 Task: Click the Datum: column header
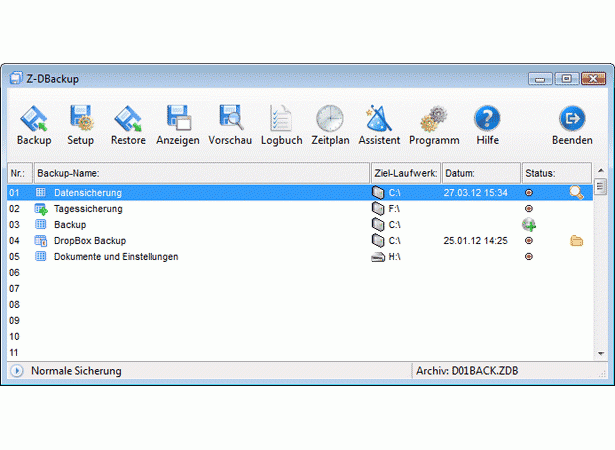pos(481,173)
